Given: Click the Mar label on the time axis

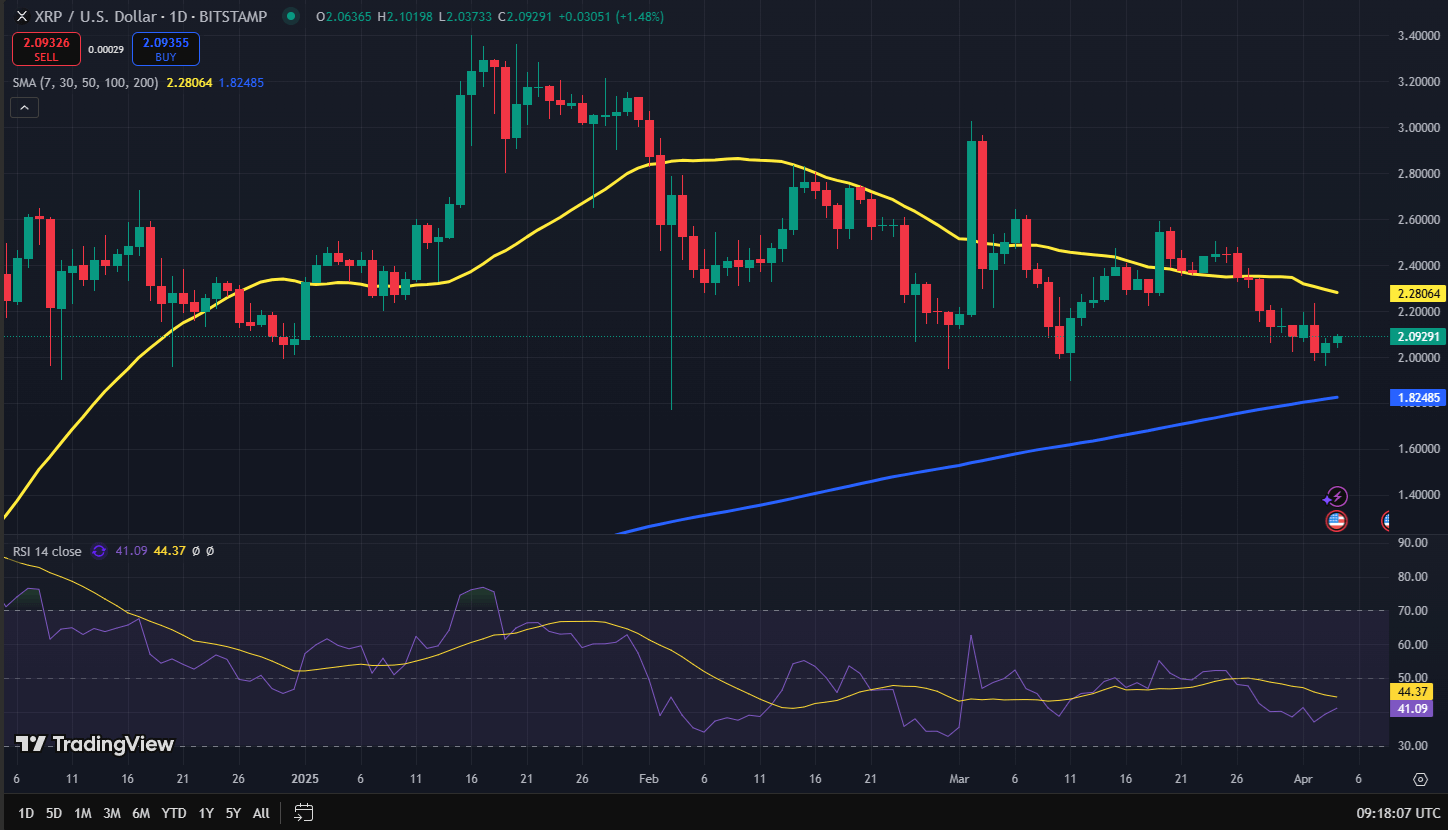Looking at the screenshot, I should (x=960, y=779).
